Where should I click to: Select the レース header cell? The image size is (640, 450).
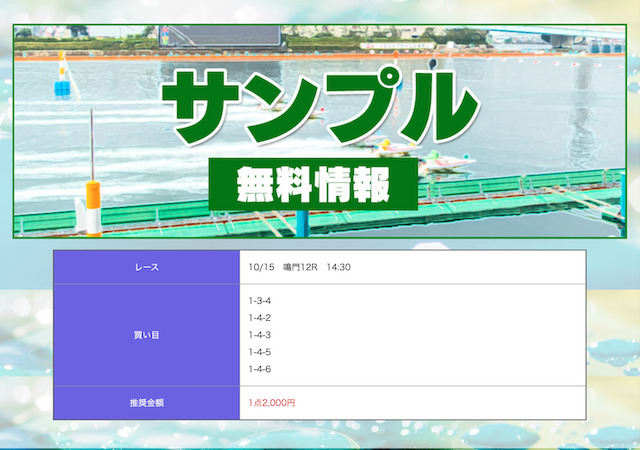147,267
